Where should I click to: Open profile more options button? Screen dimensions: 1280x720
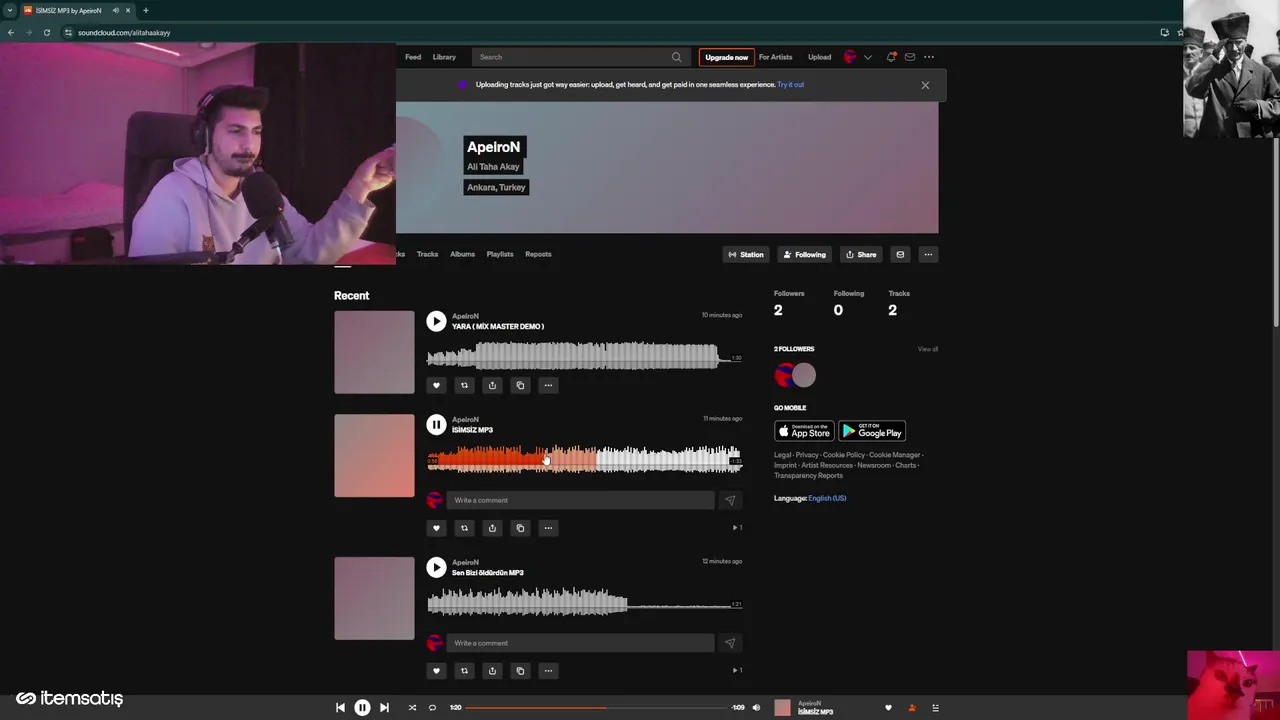(x=928, y=255)
